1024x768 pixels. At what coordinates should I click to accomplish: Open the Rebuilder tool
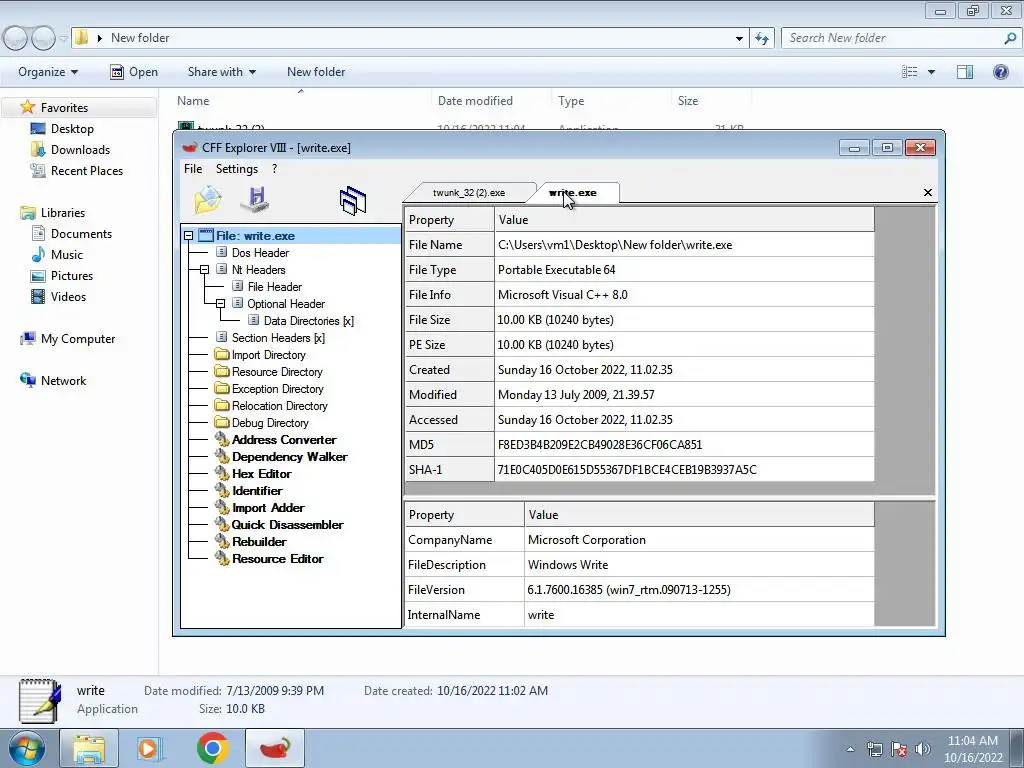259,541
